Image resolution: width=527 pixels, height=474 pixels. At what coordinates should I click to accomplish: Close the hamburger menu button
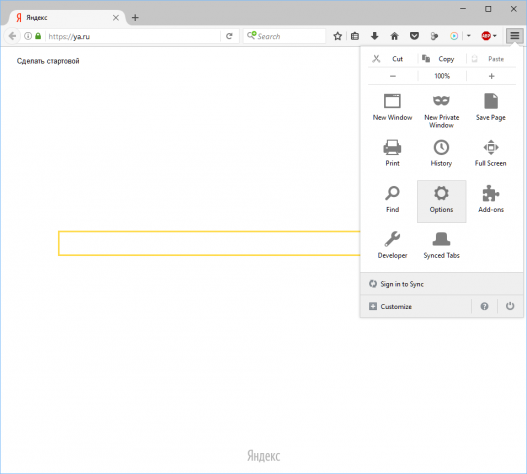[x=515, y=36]
